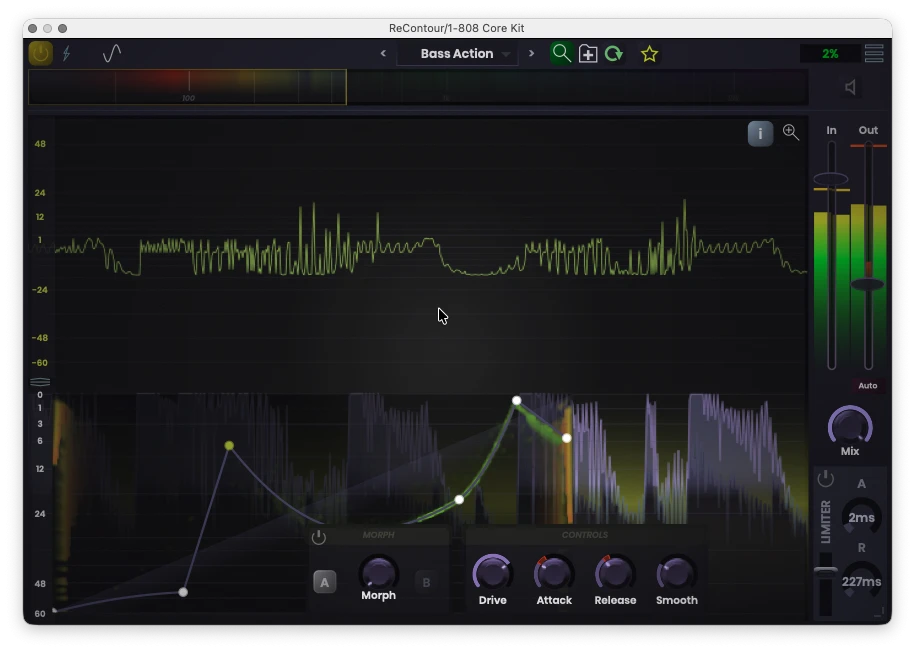Show the info overlay button

pyautogui.click(x=760, y=133)
